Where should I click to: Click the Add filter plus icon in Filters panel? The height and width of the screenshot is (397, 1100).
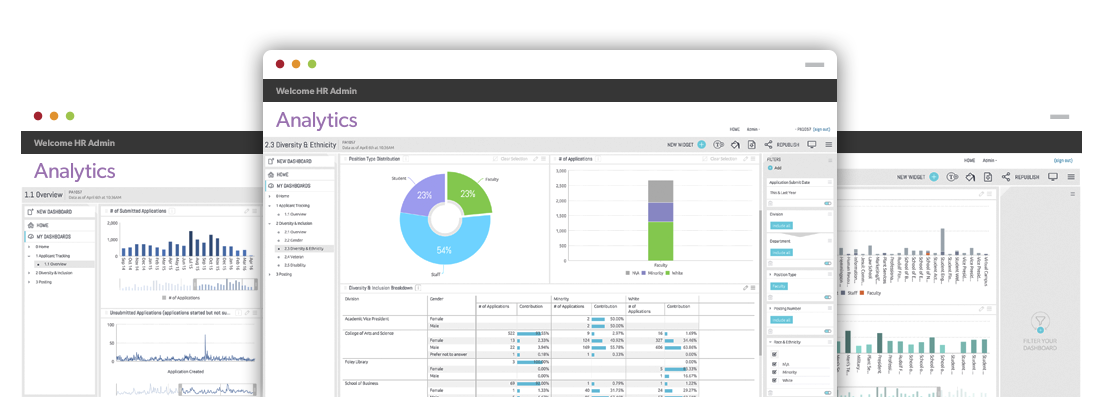[x=770, y=168]
